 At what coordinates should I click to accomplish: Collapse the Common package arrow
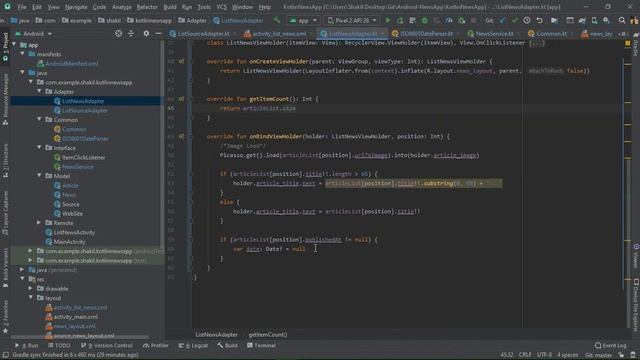tap(40, 120)
